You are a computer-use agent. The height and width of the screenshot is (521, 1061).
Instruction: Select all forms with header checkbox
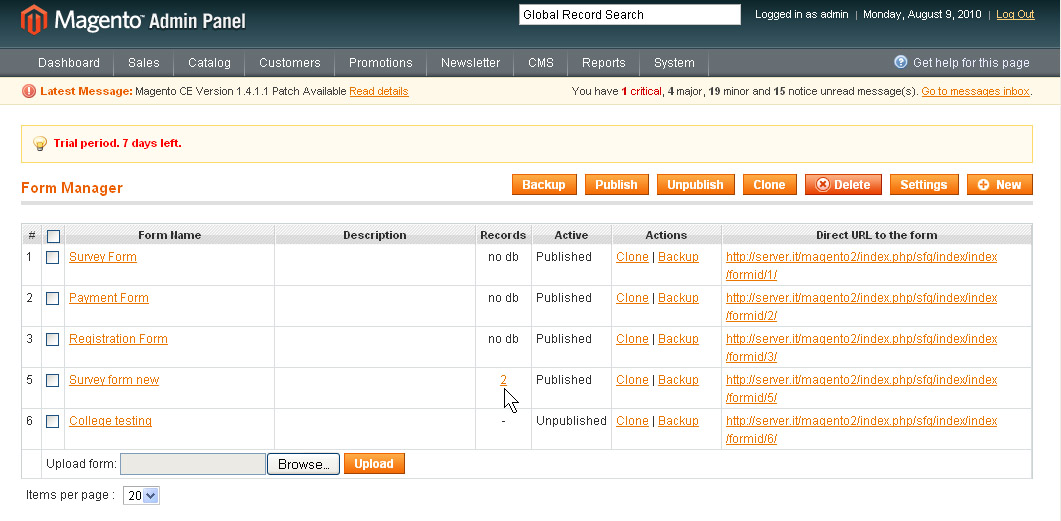click(x=53, y=236)
